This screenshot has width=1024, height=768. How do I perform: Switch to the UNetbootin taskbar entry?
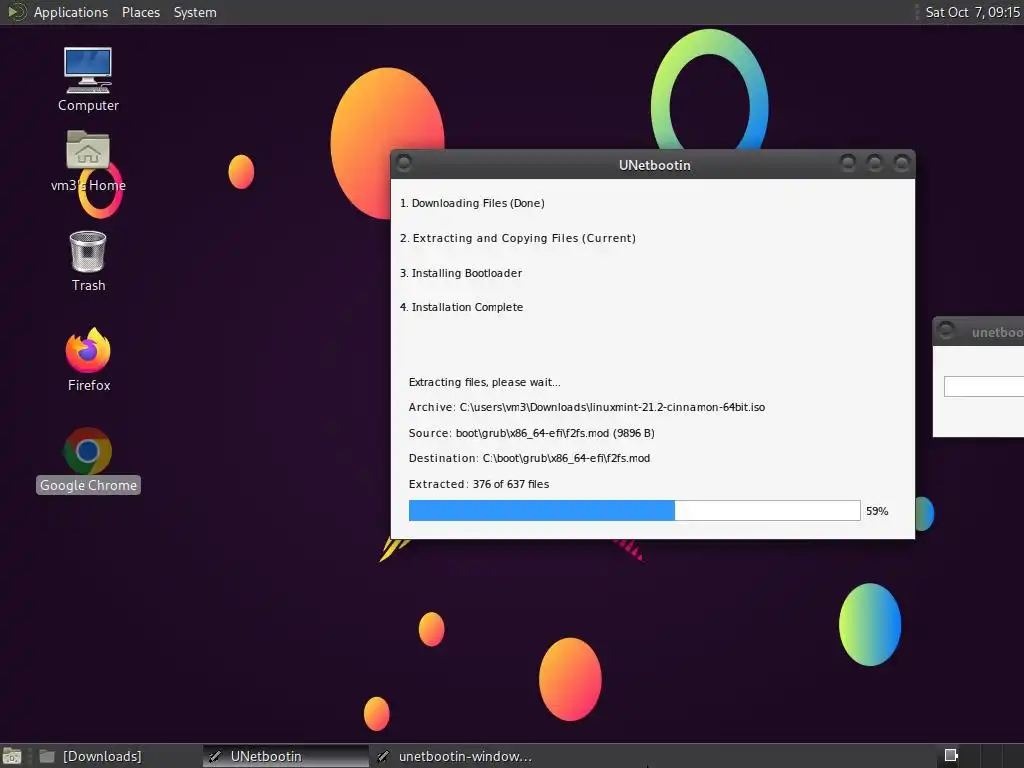point(285,756)
